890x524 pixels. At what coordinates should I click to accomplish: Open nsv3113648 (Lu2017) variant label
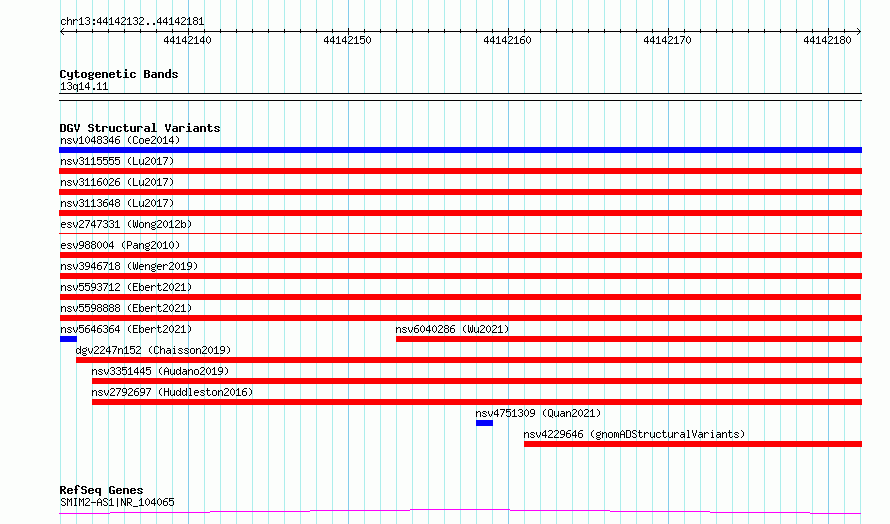click(x=117, y=203)
